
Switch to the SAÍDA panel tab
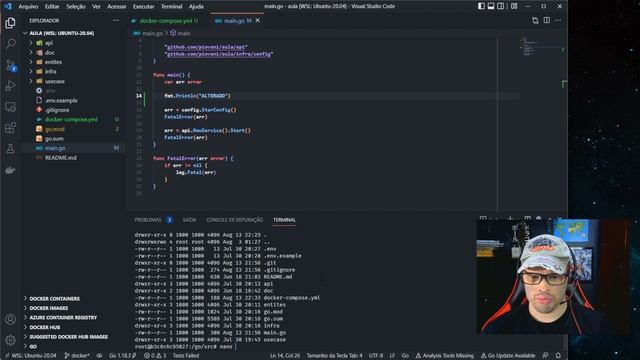189,220
